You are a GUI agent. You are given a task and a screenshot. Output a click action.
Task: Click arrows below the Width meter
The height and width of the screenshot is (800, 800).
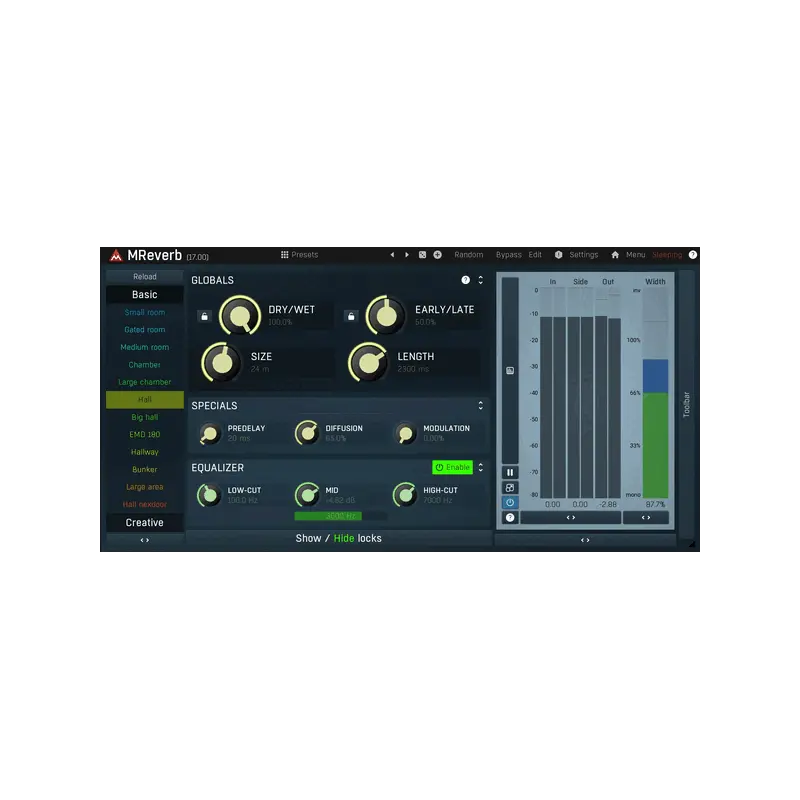click(646, 517)
